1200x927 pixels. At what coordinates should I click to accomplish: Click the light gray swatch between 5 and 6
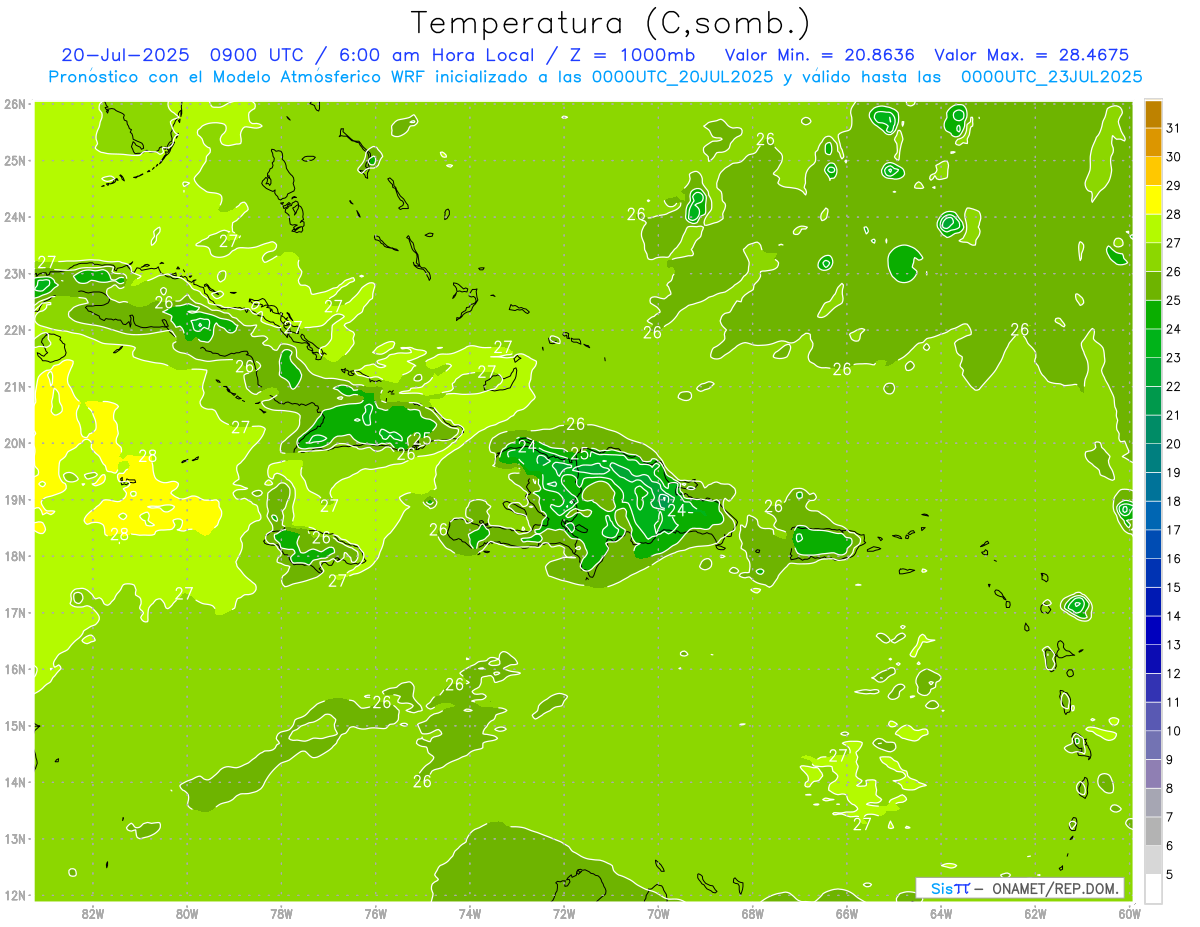pyautogui.click(x=1153, y=859)
